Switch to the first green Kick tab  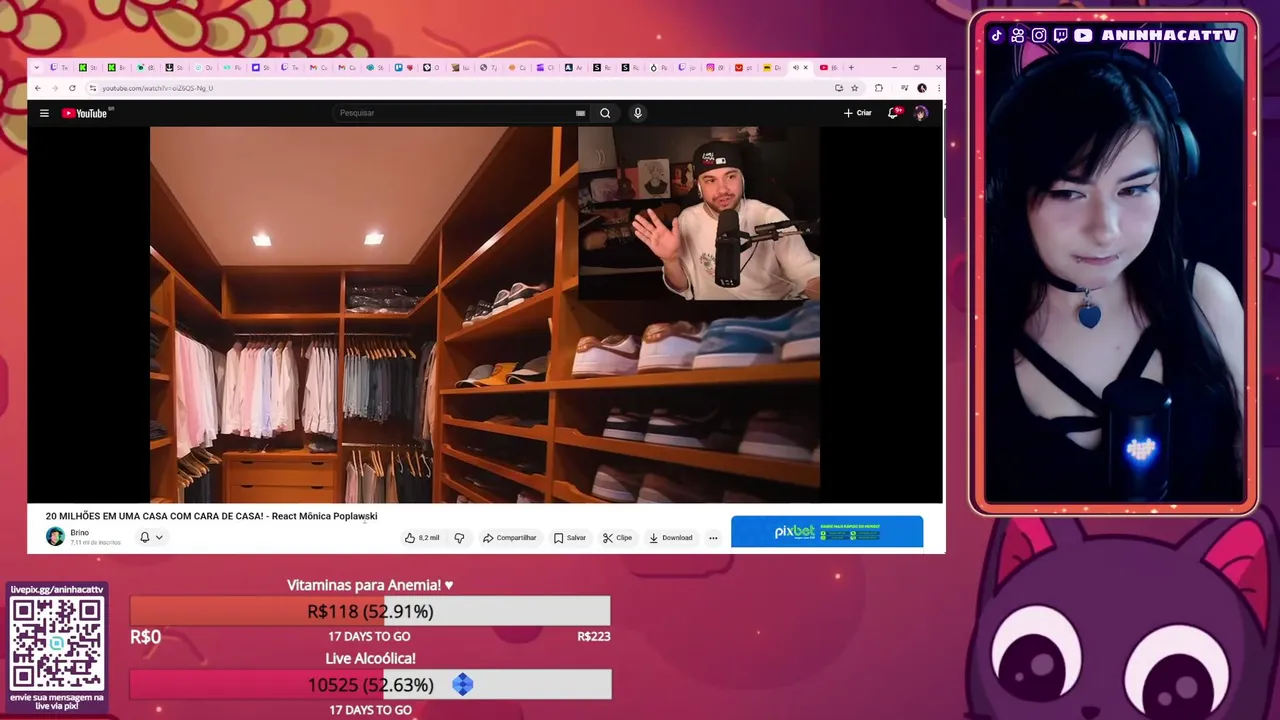pos(88,67)
